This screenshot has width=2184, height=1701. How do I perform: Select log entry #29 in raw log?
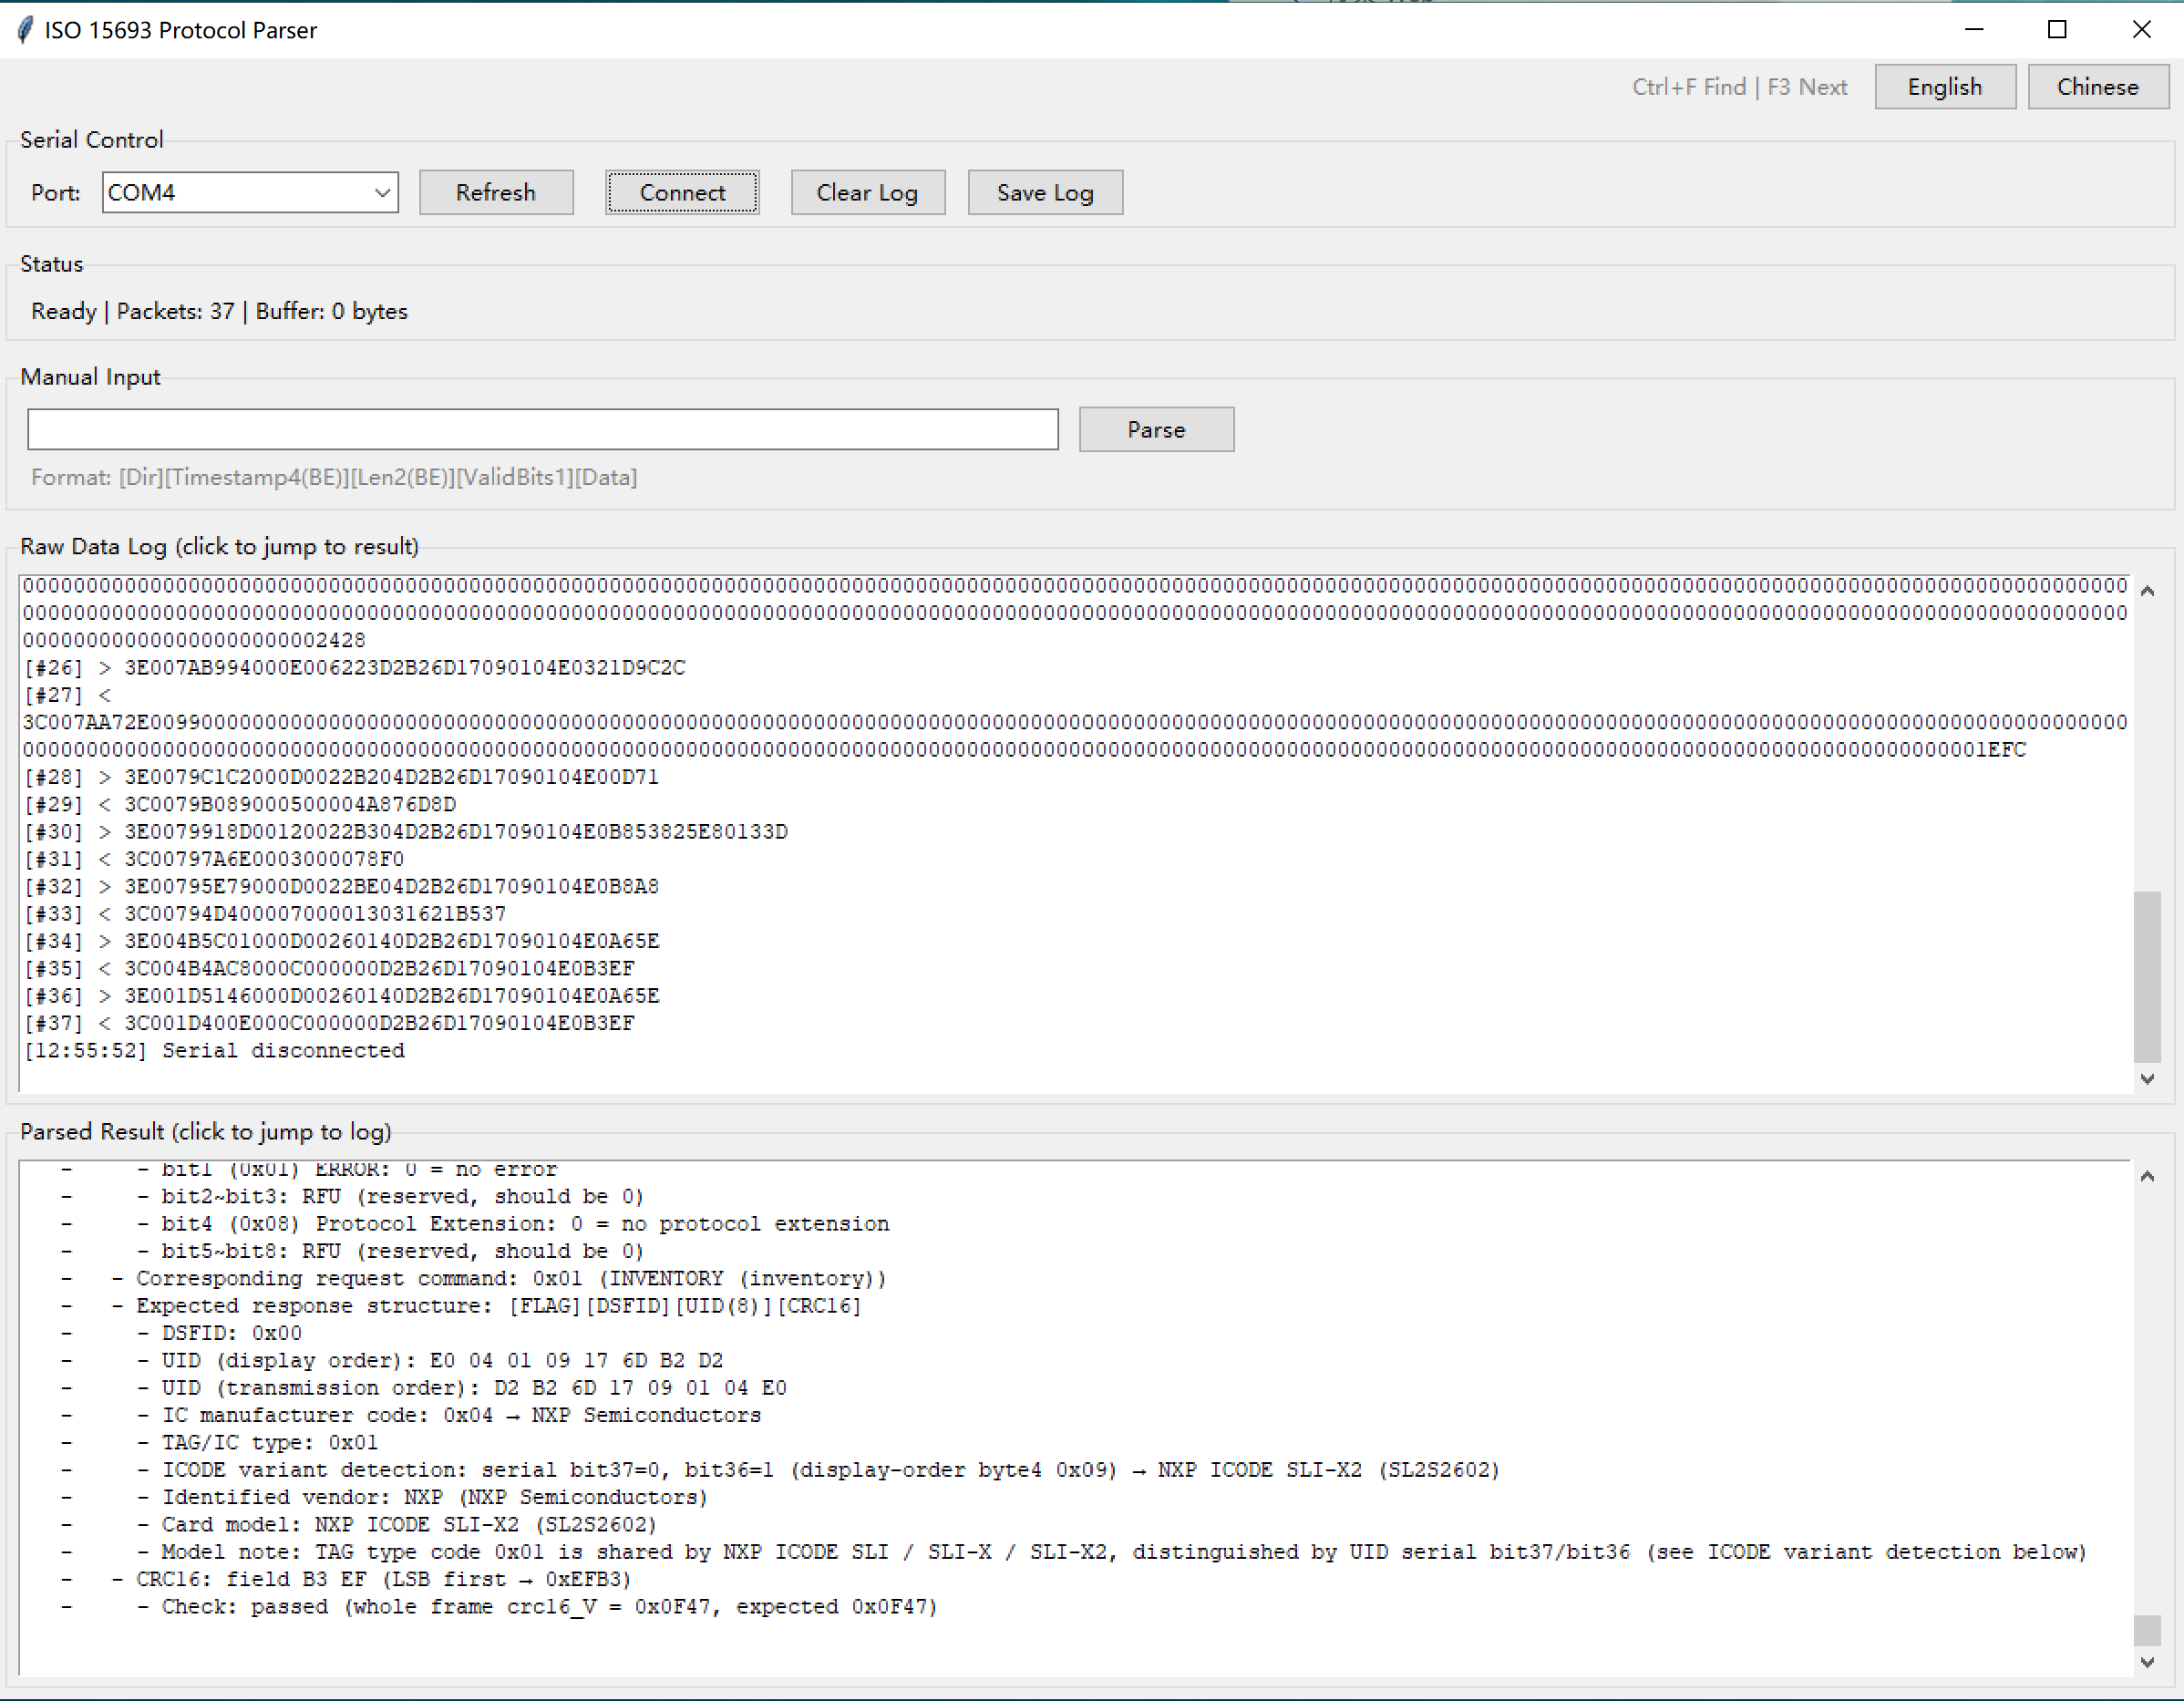240,804
